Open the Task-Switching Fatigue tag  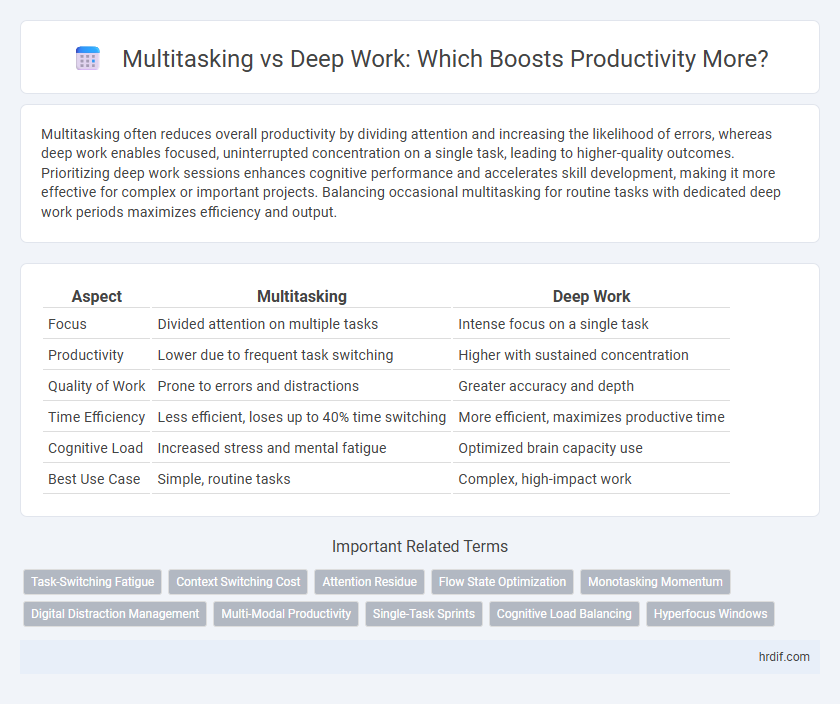click(93, 582)
